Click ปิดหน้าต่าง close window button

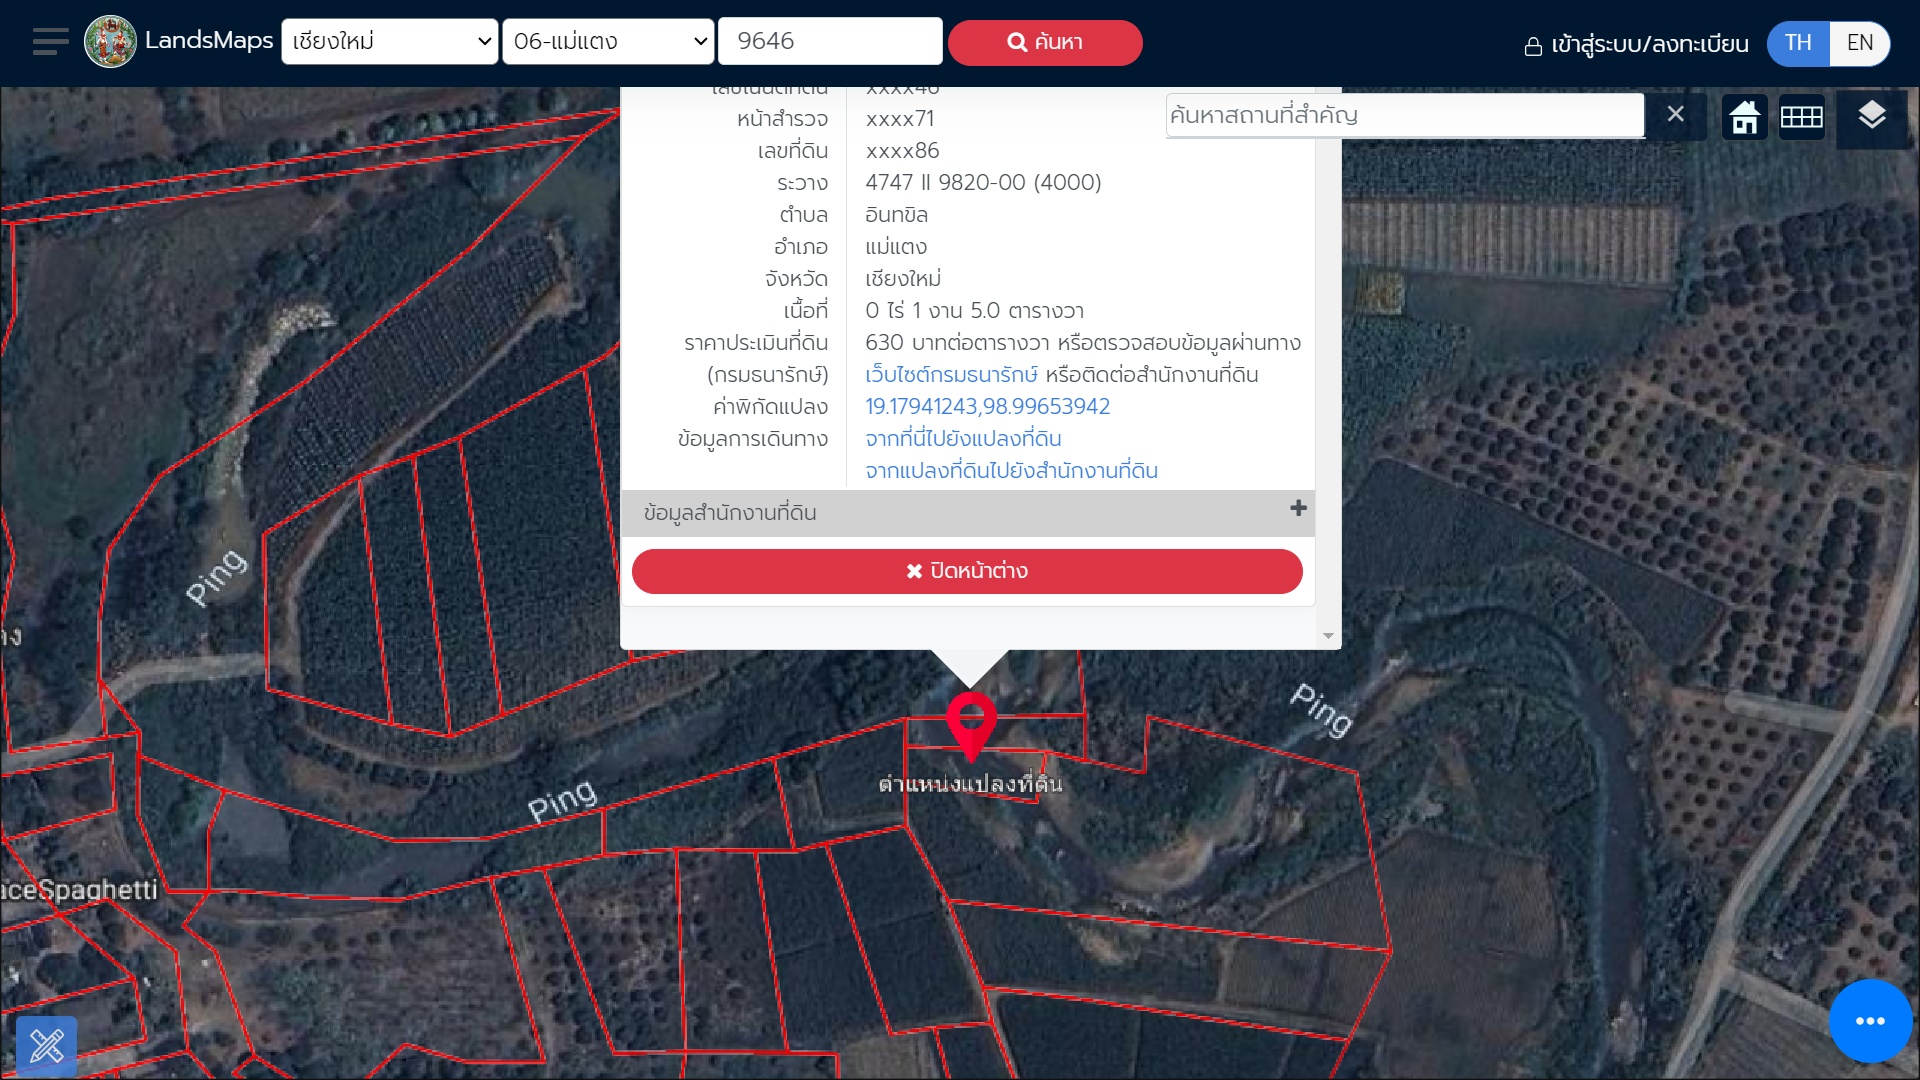[967, 571]
